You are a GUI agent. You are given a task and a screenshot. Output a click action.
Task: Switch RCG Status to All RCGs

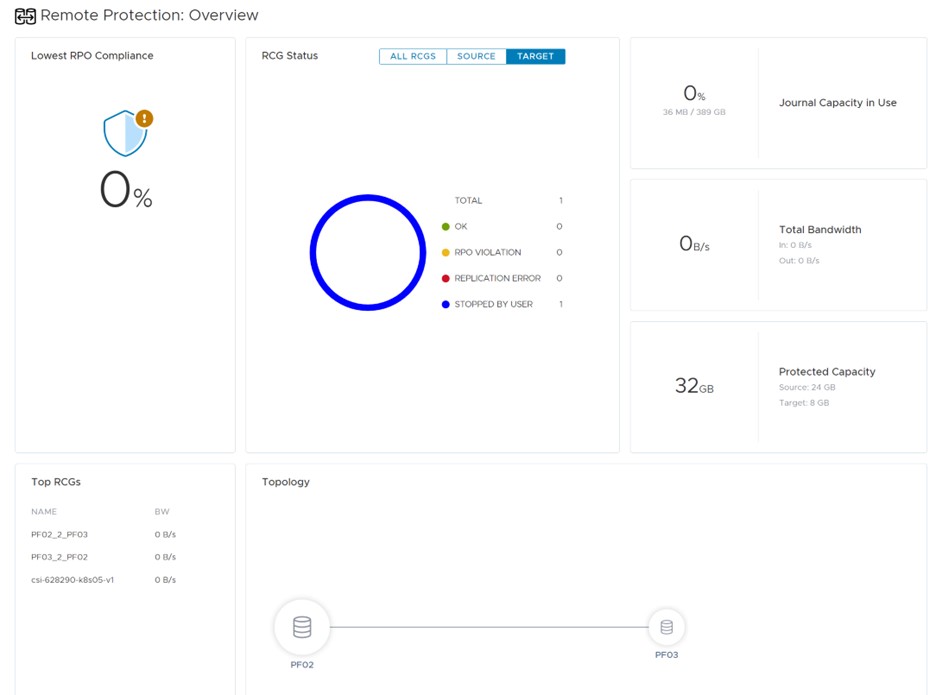[413, 57]
